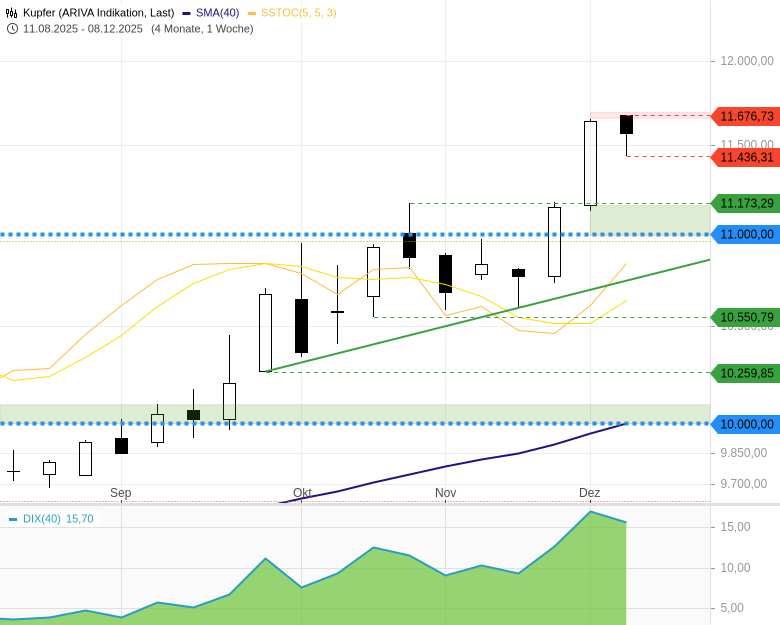This screenshot has width=780, height=625.
Task: Click the blue 10.000,00 support level tag
Action: pos(746,424)
